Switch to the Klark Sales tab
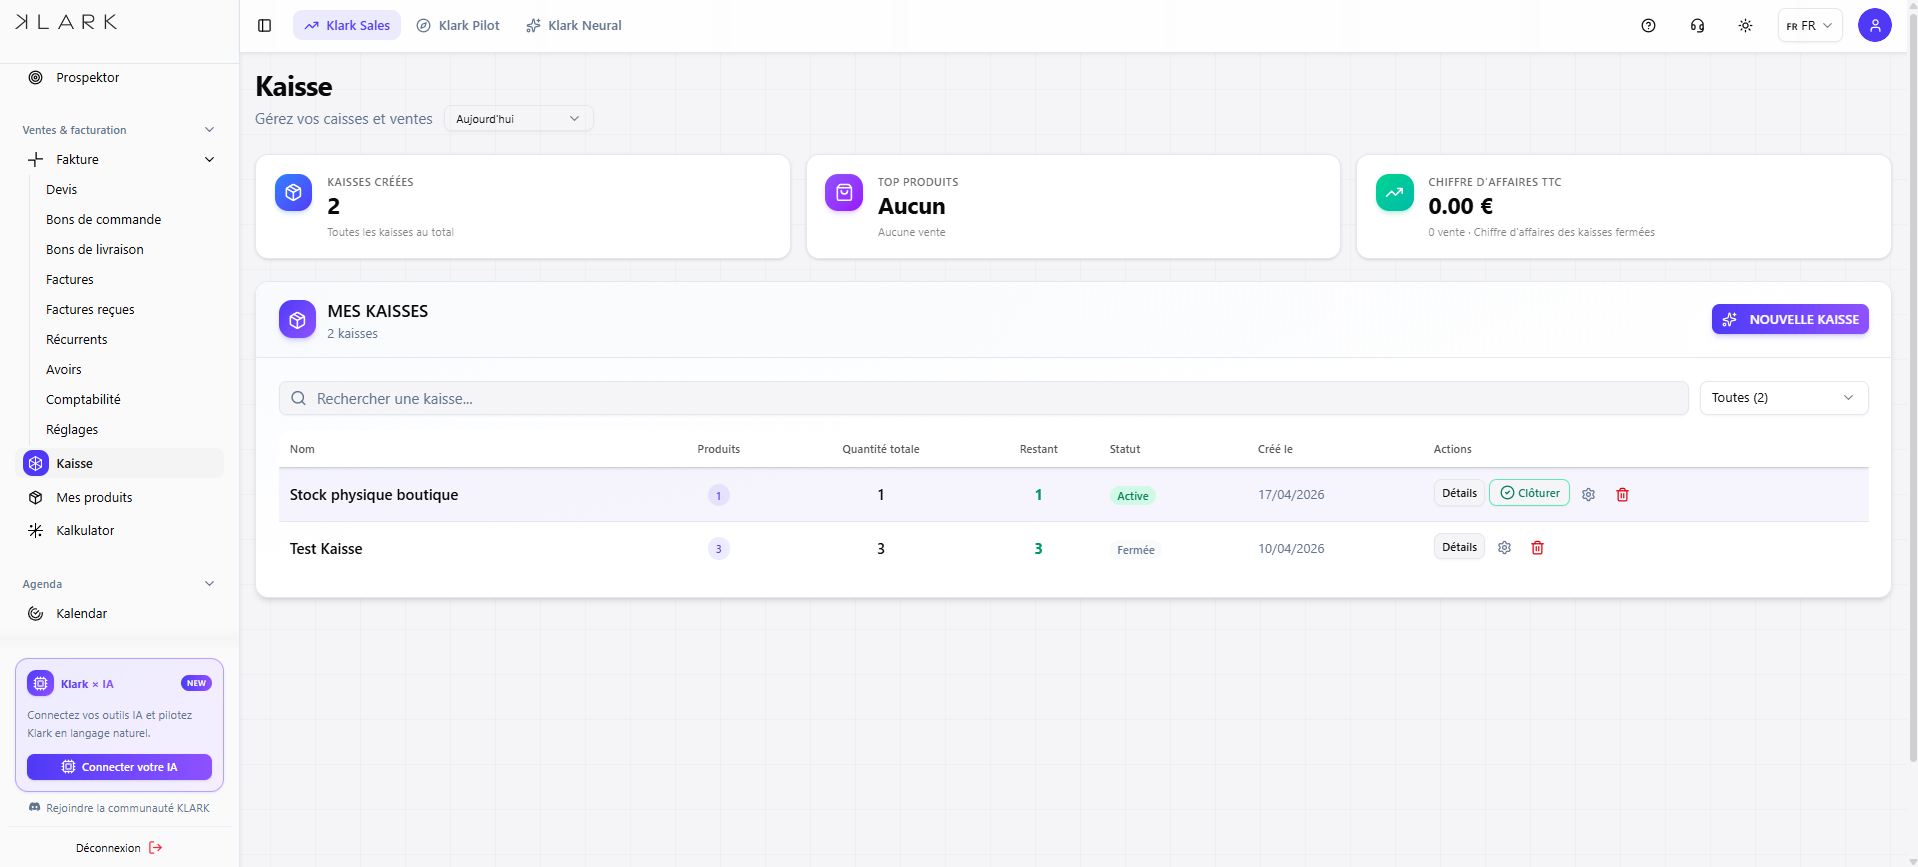The width and height of the screenshot is (1918, 867). [347, 26]
